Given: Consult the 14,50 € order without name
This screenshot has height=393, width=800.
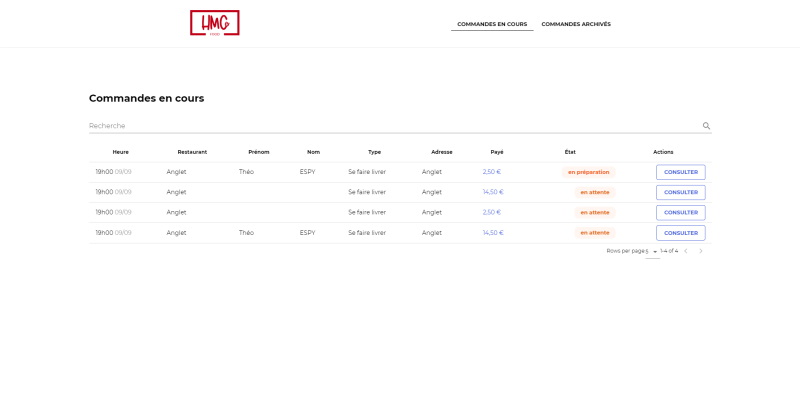Looking at the screenshot, I should [681, 192].
